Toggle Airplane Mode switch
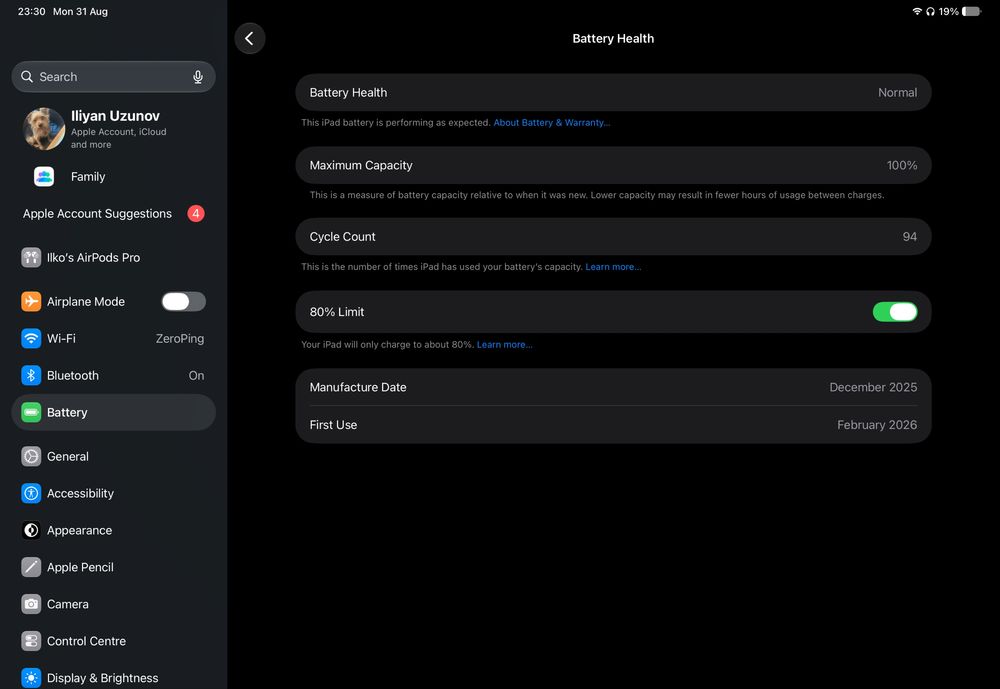Viewport: 1000px width, 689px height. (184, 301)
